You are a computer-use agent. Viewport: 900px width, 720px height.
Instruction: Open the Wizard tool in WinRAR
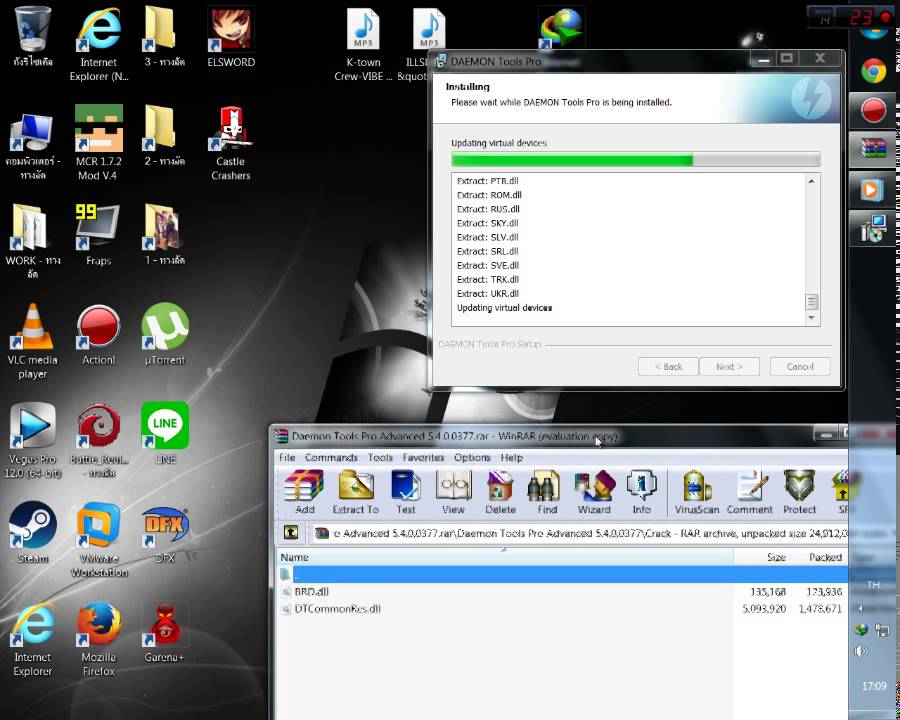point(594,492)
